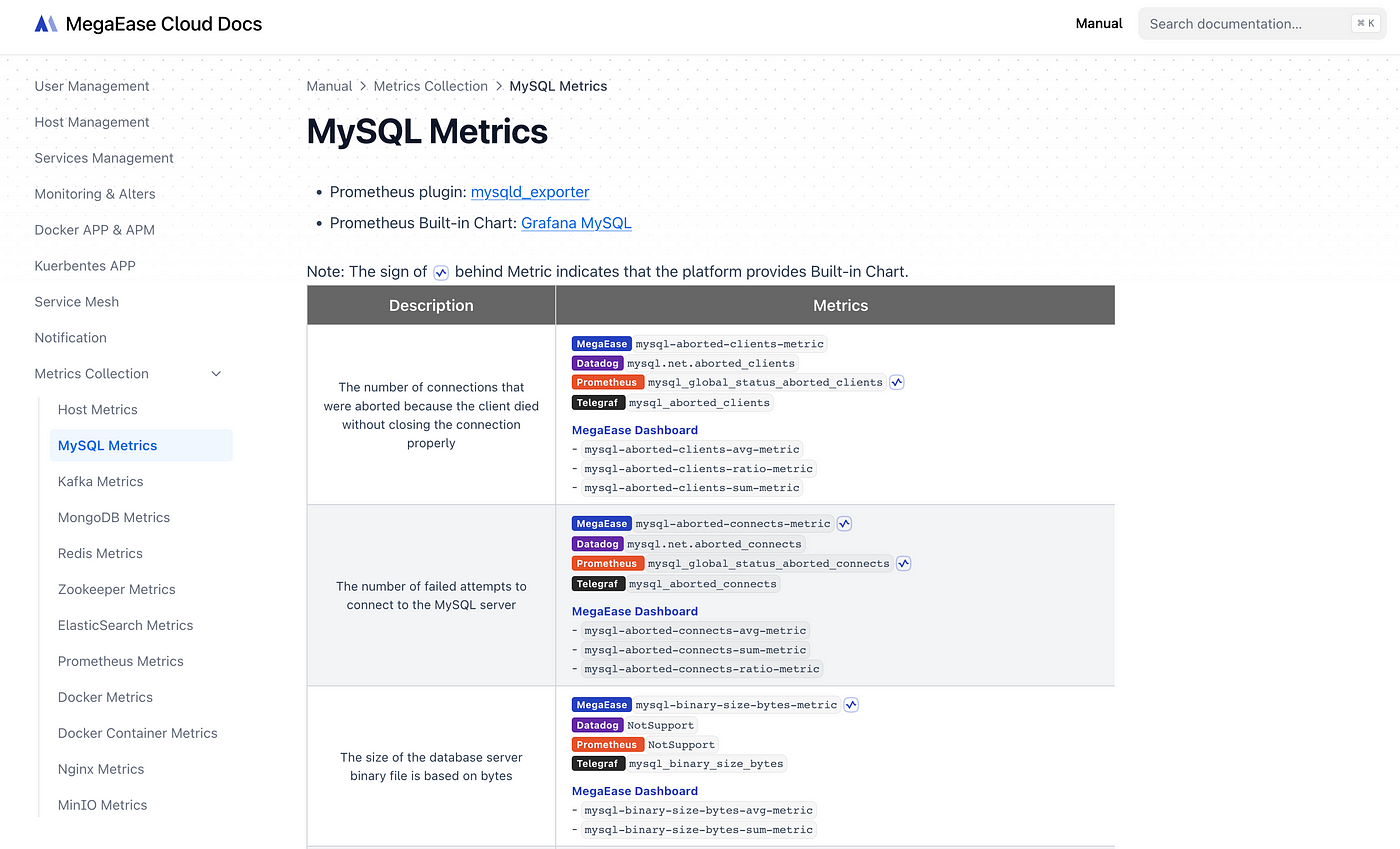This screenshot has width=1400, height=849.
Task: Collapse the Metrics Collection chevron
Action: (x=216, y=374)
